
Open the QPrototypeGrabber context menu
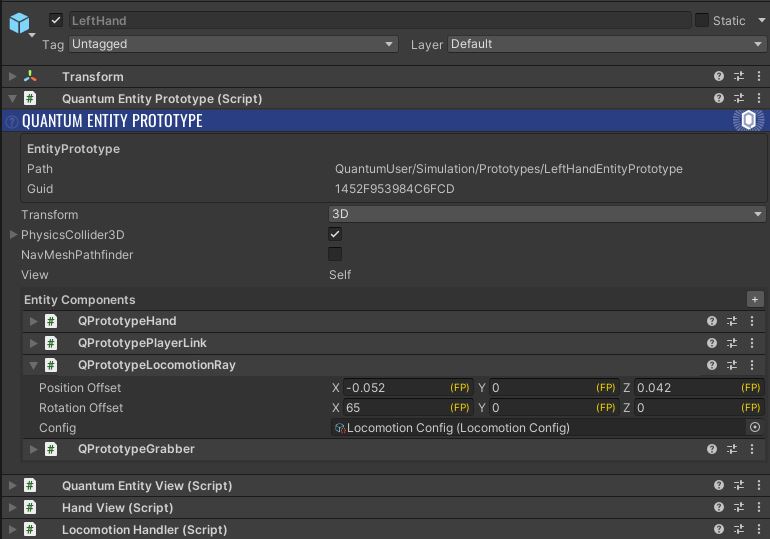tap(752, 449)
